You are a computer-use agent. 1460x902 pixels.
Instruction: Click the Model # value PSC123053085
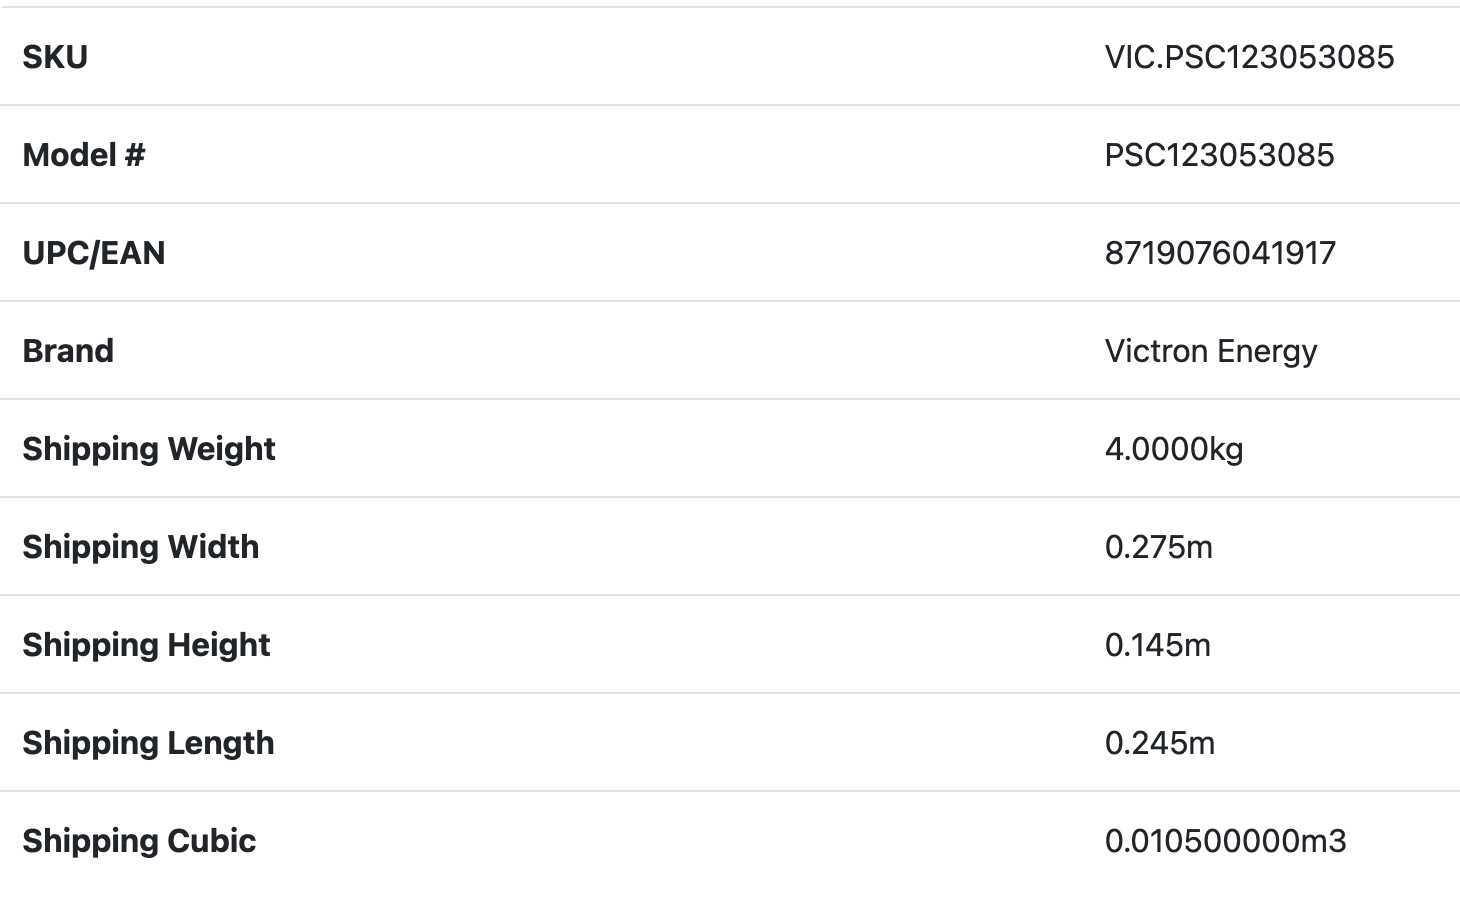[x=1219, y=155]
